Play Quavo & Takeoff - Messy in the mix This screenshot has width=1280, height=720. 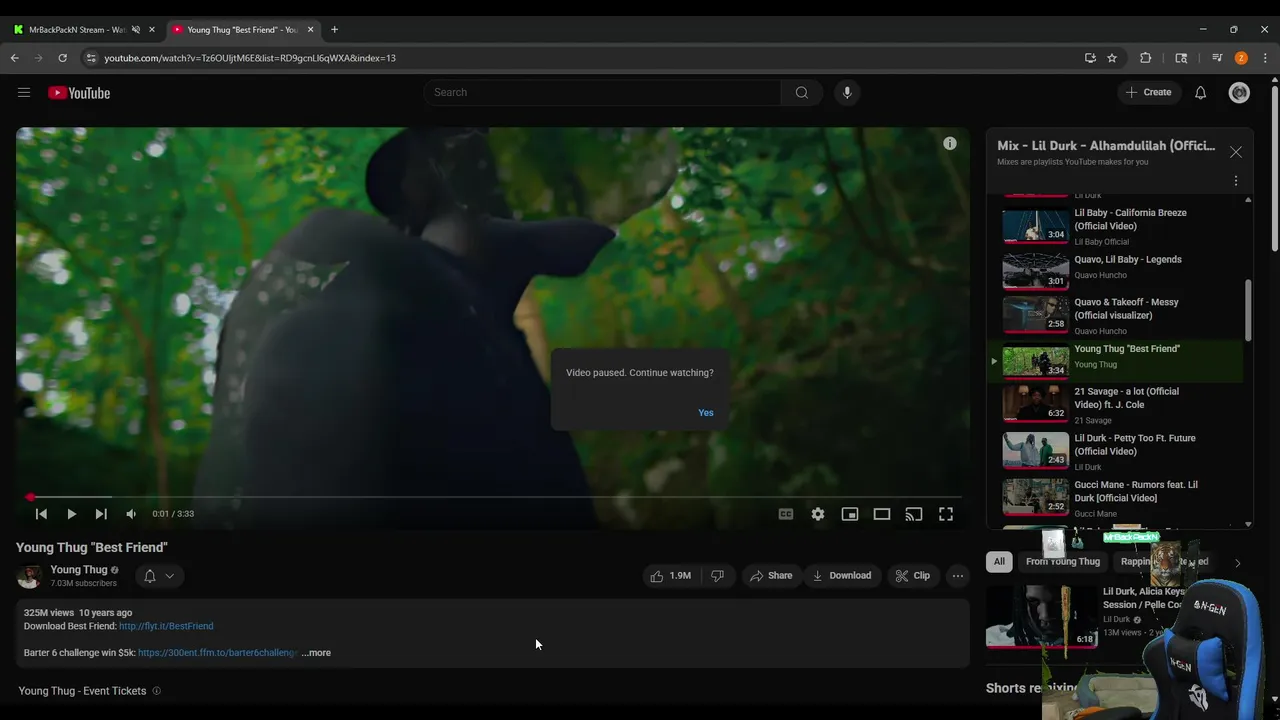pyautogui.click(x=1121, y=315)
